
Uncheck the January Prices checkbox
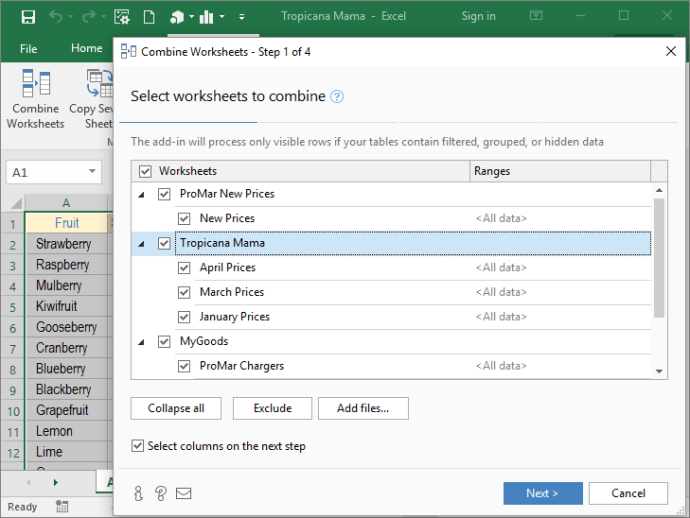pyautogui.click(x=184, y=317)
